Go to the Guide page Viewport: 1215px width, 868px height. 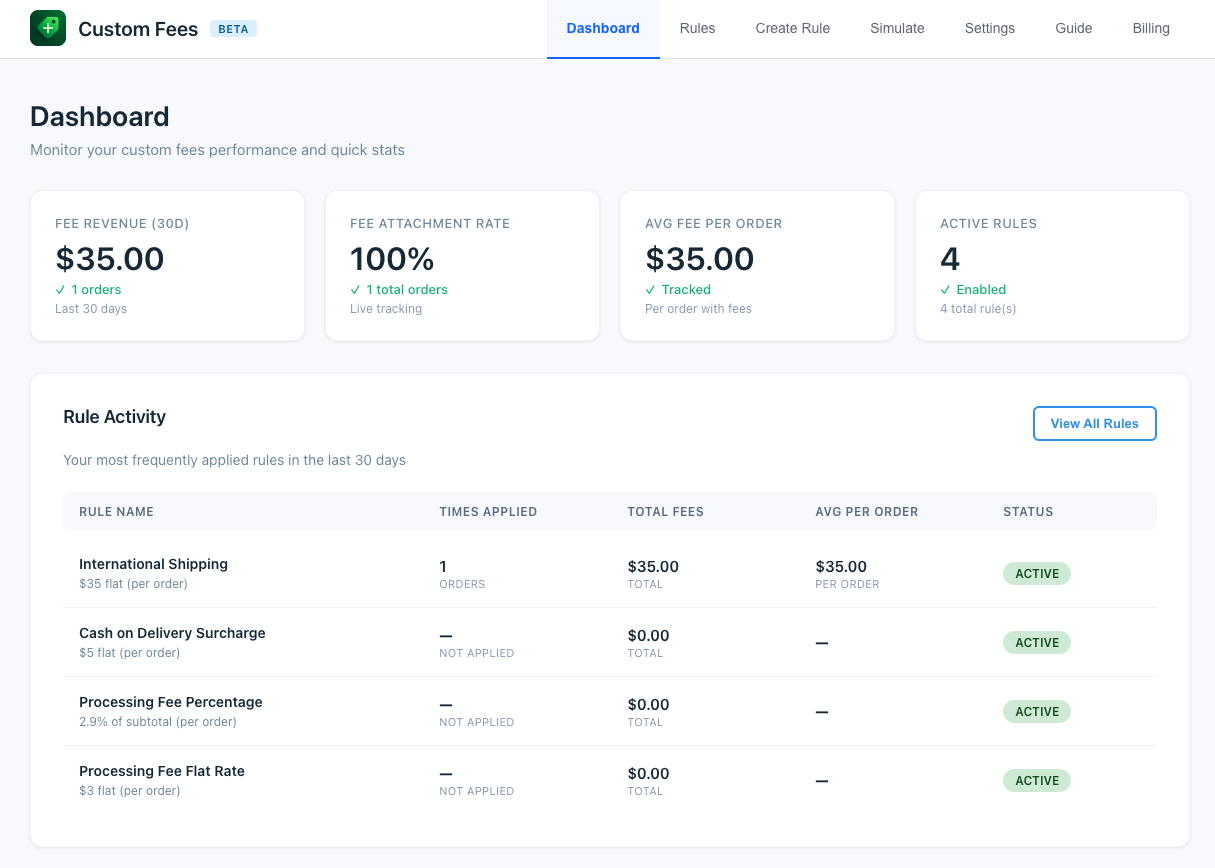coord(1073,29)
